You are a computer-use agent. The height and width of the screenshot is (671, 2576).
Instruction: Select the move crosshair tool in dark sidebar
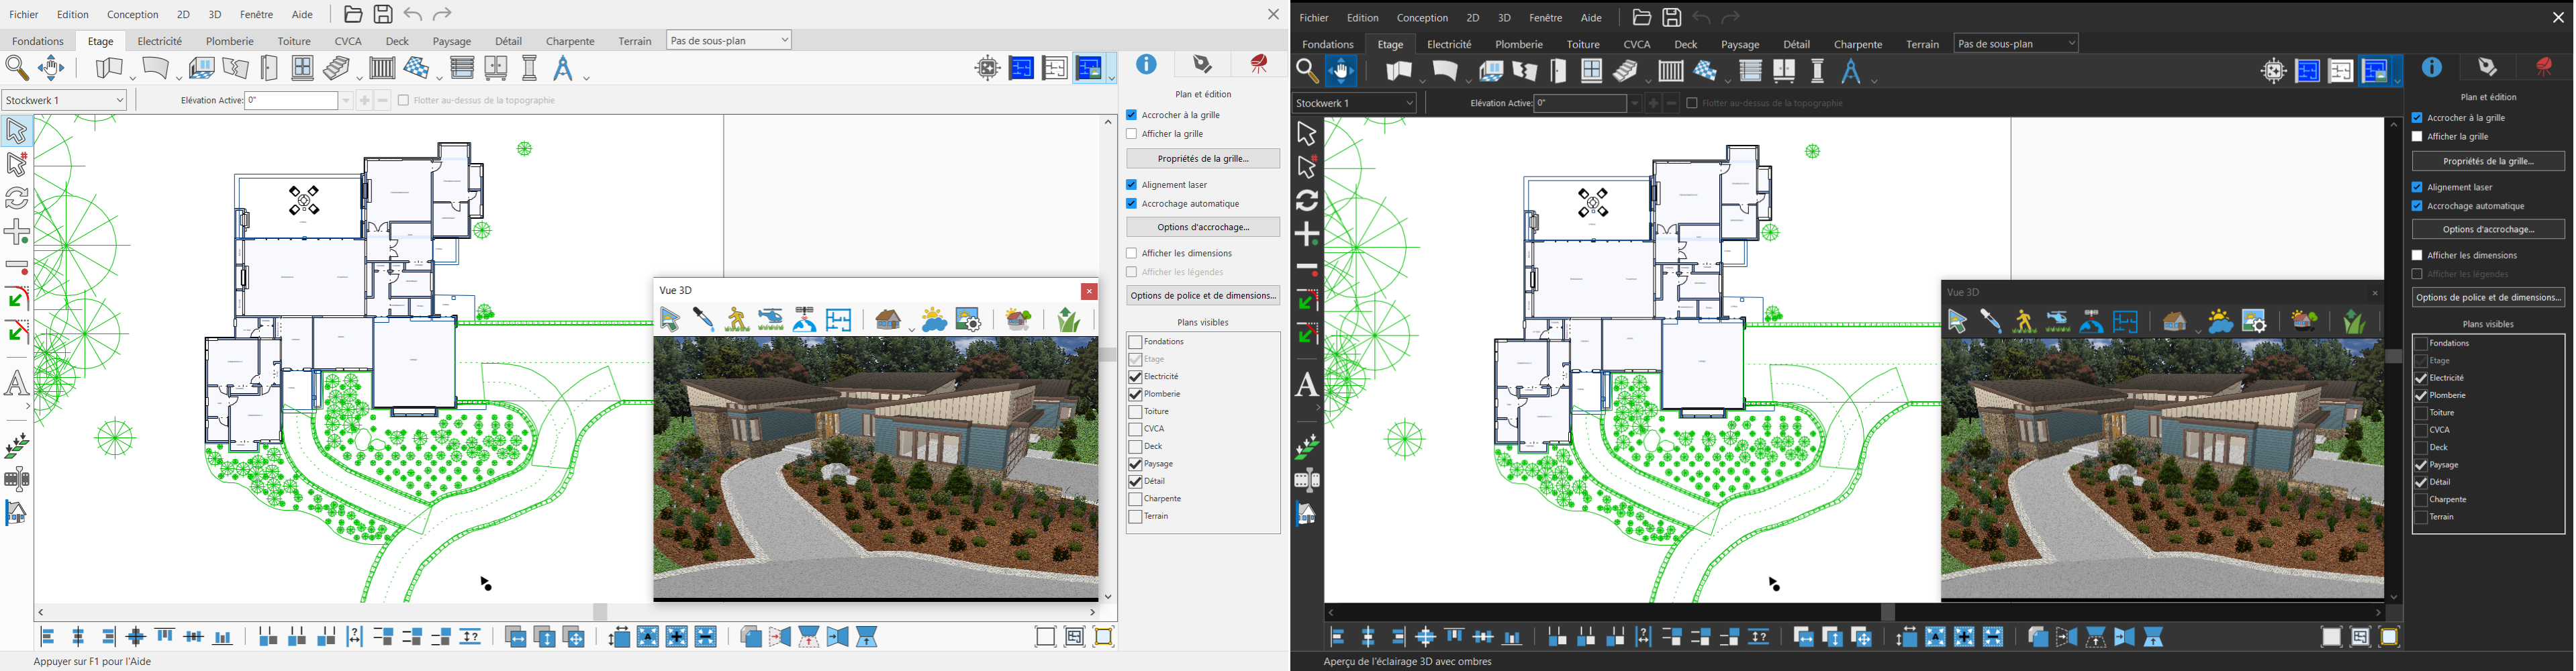1307,234
